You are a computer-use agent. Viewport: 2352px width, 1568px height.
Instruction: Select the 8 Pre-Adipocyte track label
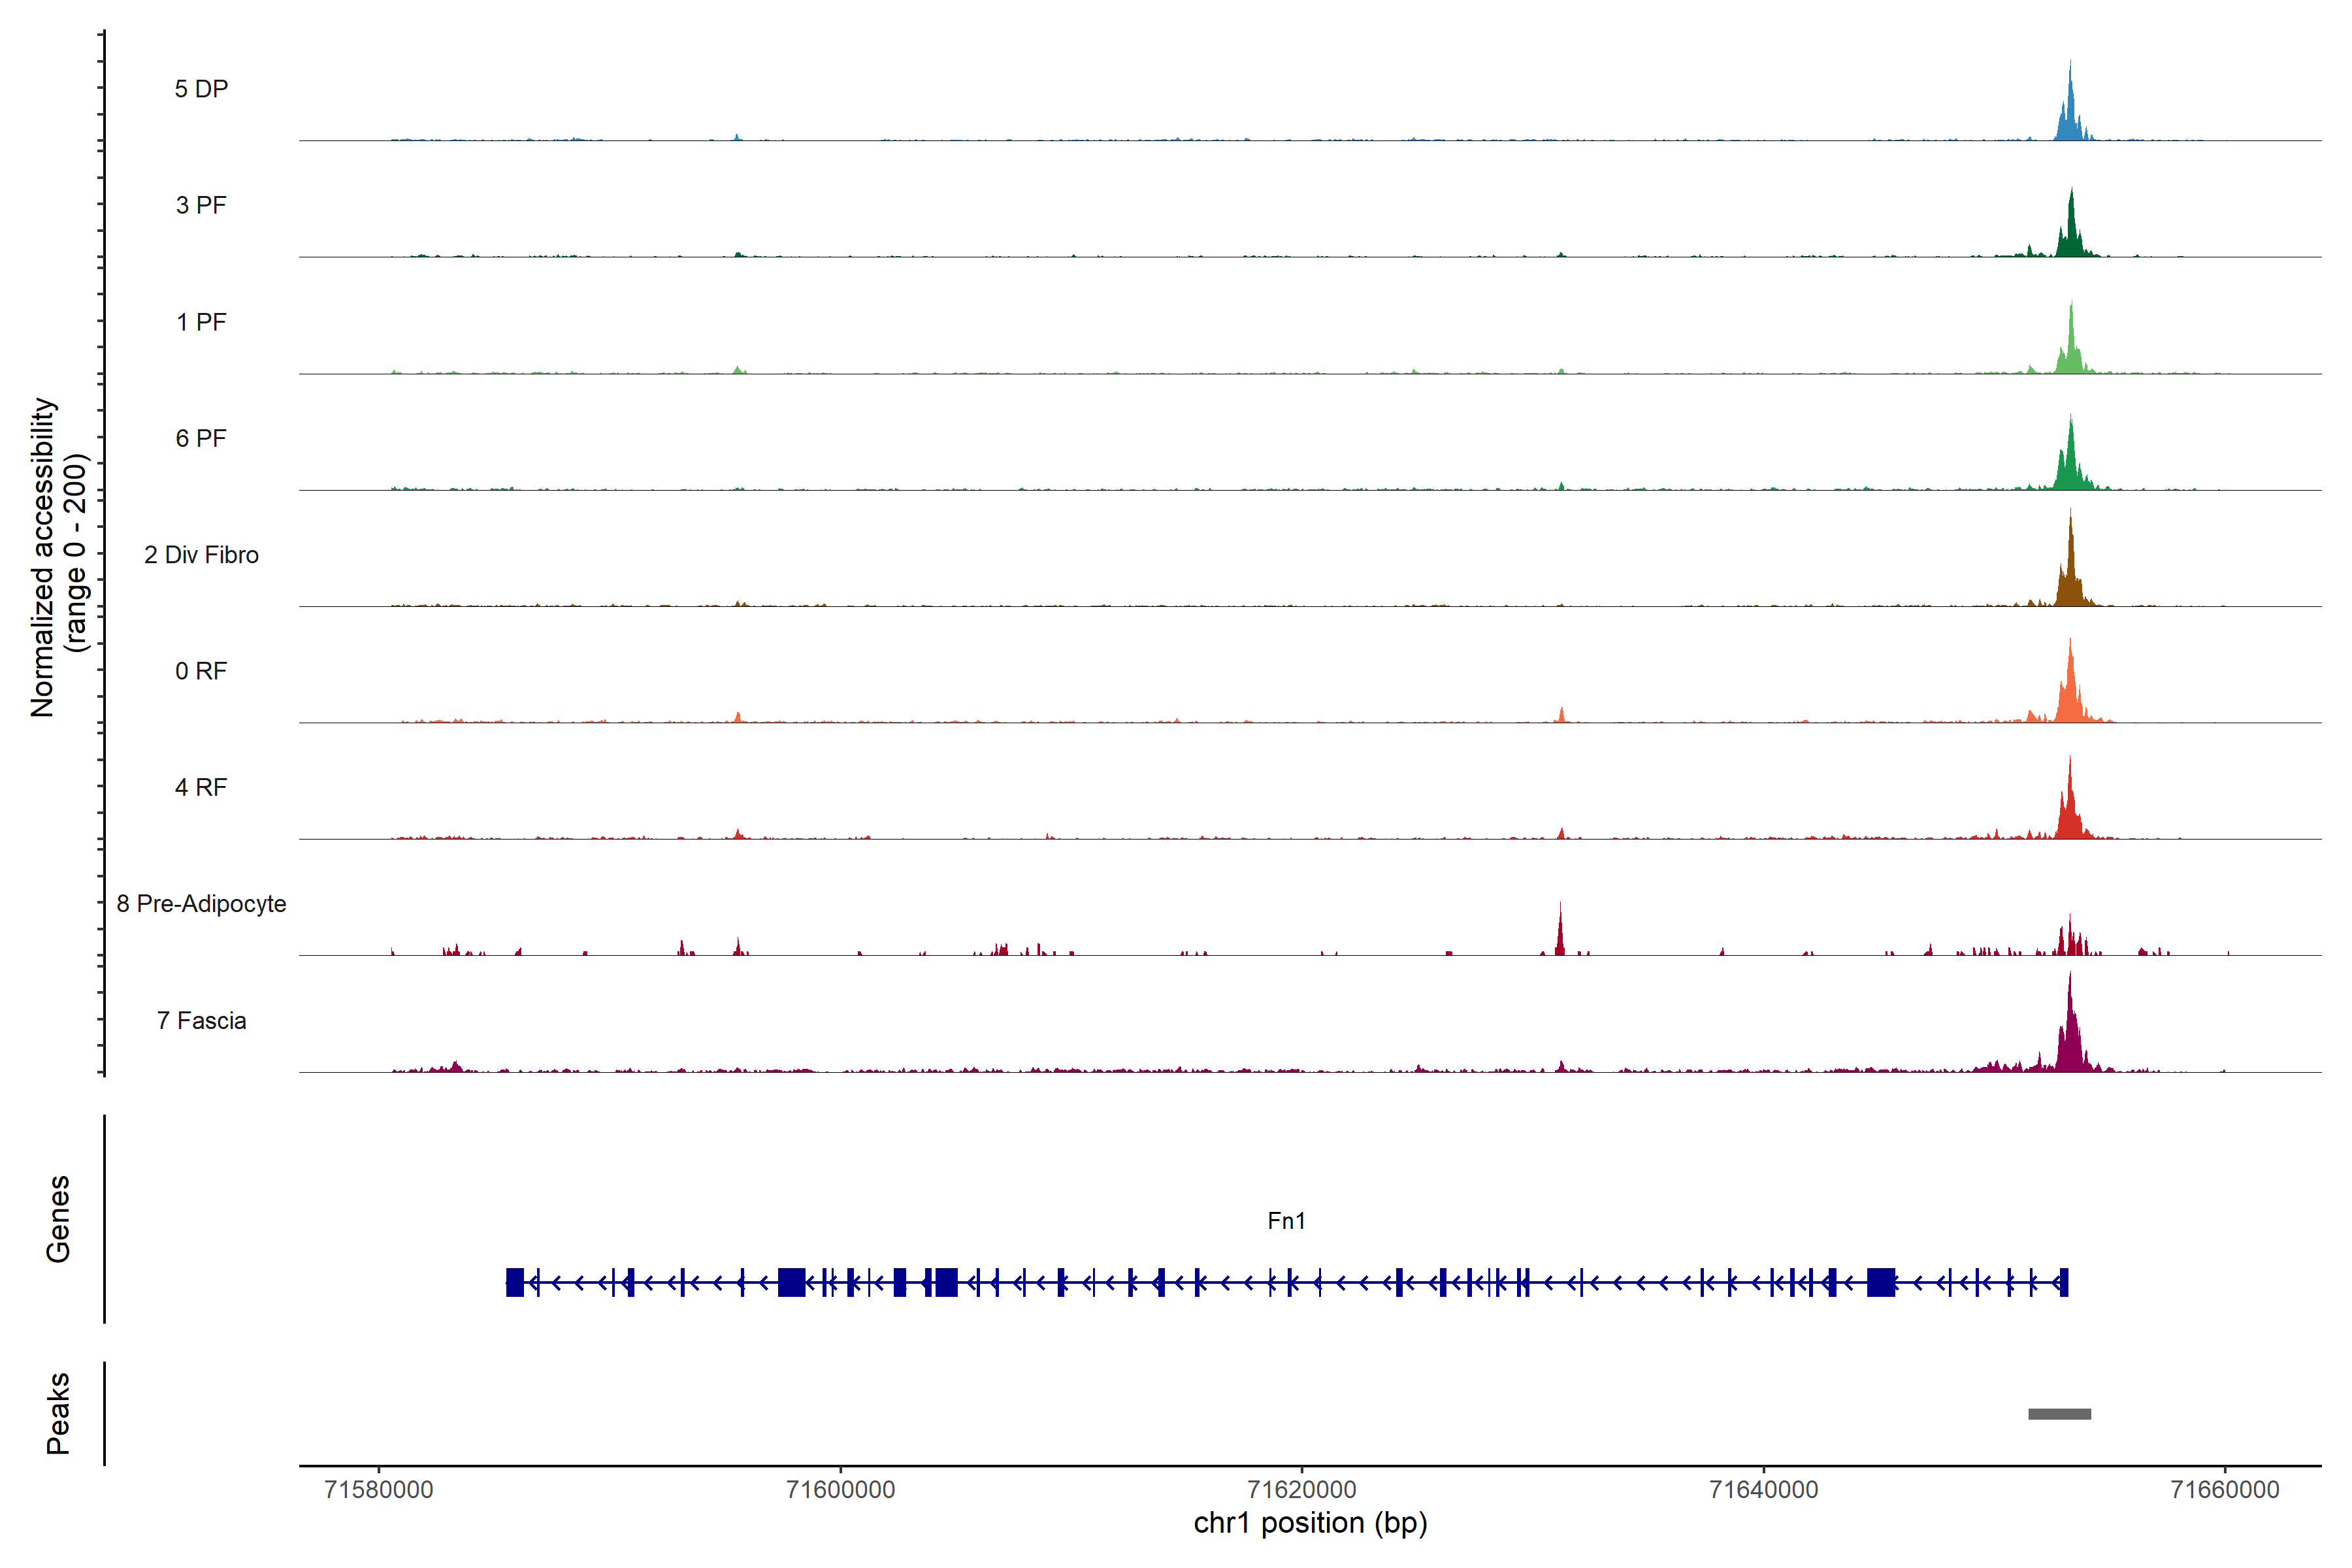pos(201,904)
